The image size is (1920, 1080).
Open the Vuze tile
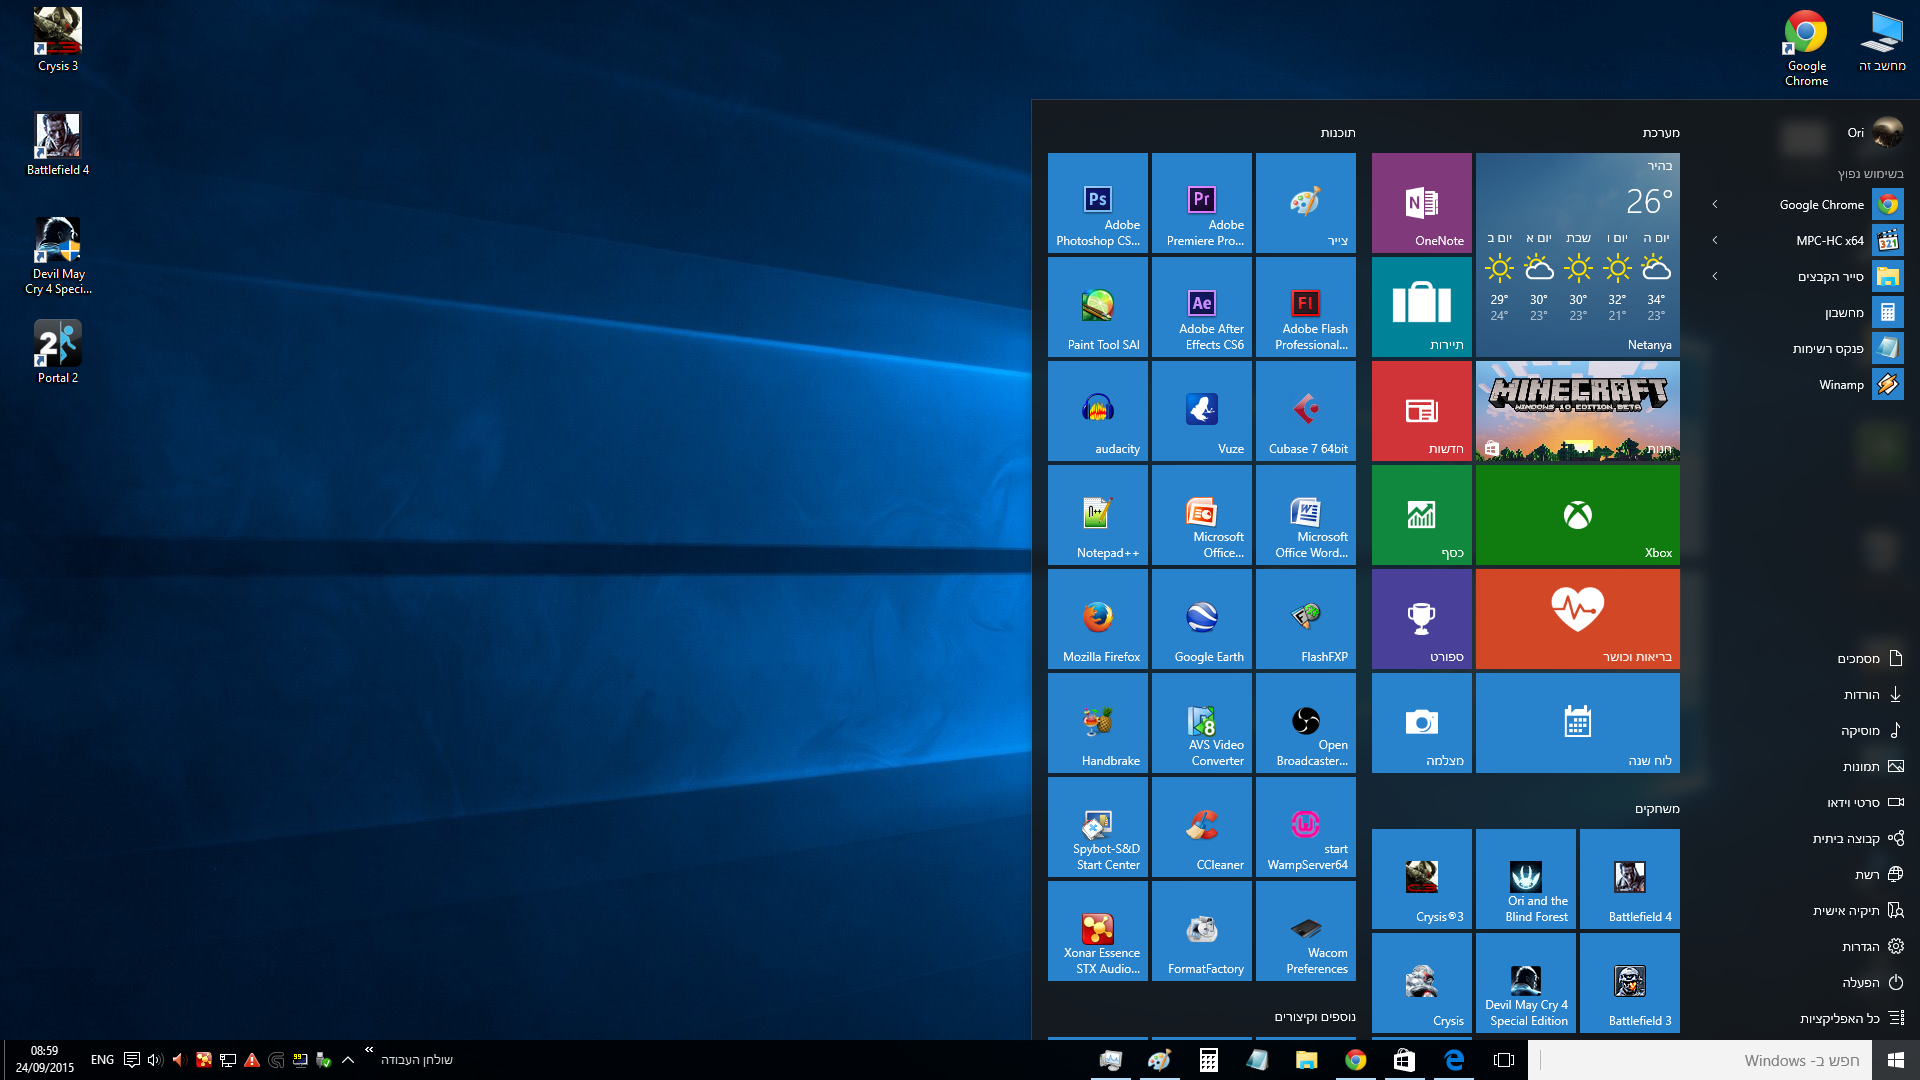(1202, 411)
